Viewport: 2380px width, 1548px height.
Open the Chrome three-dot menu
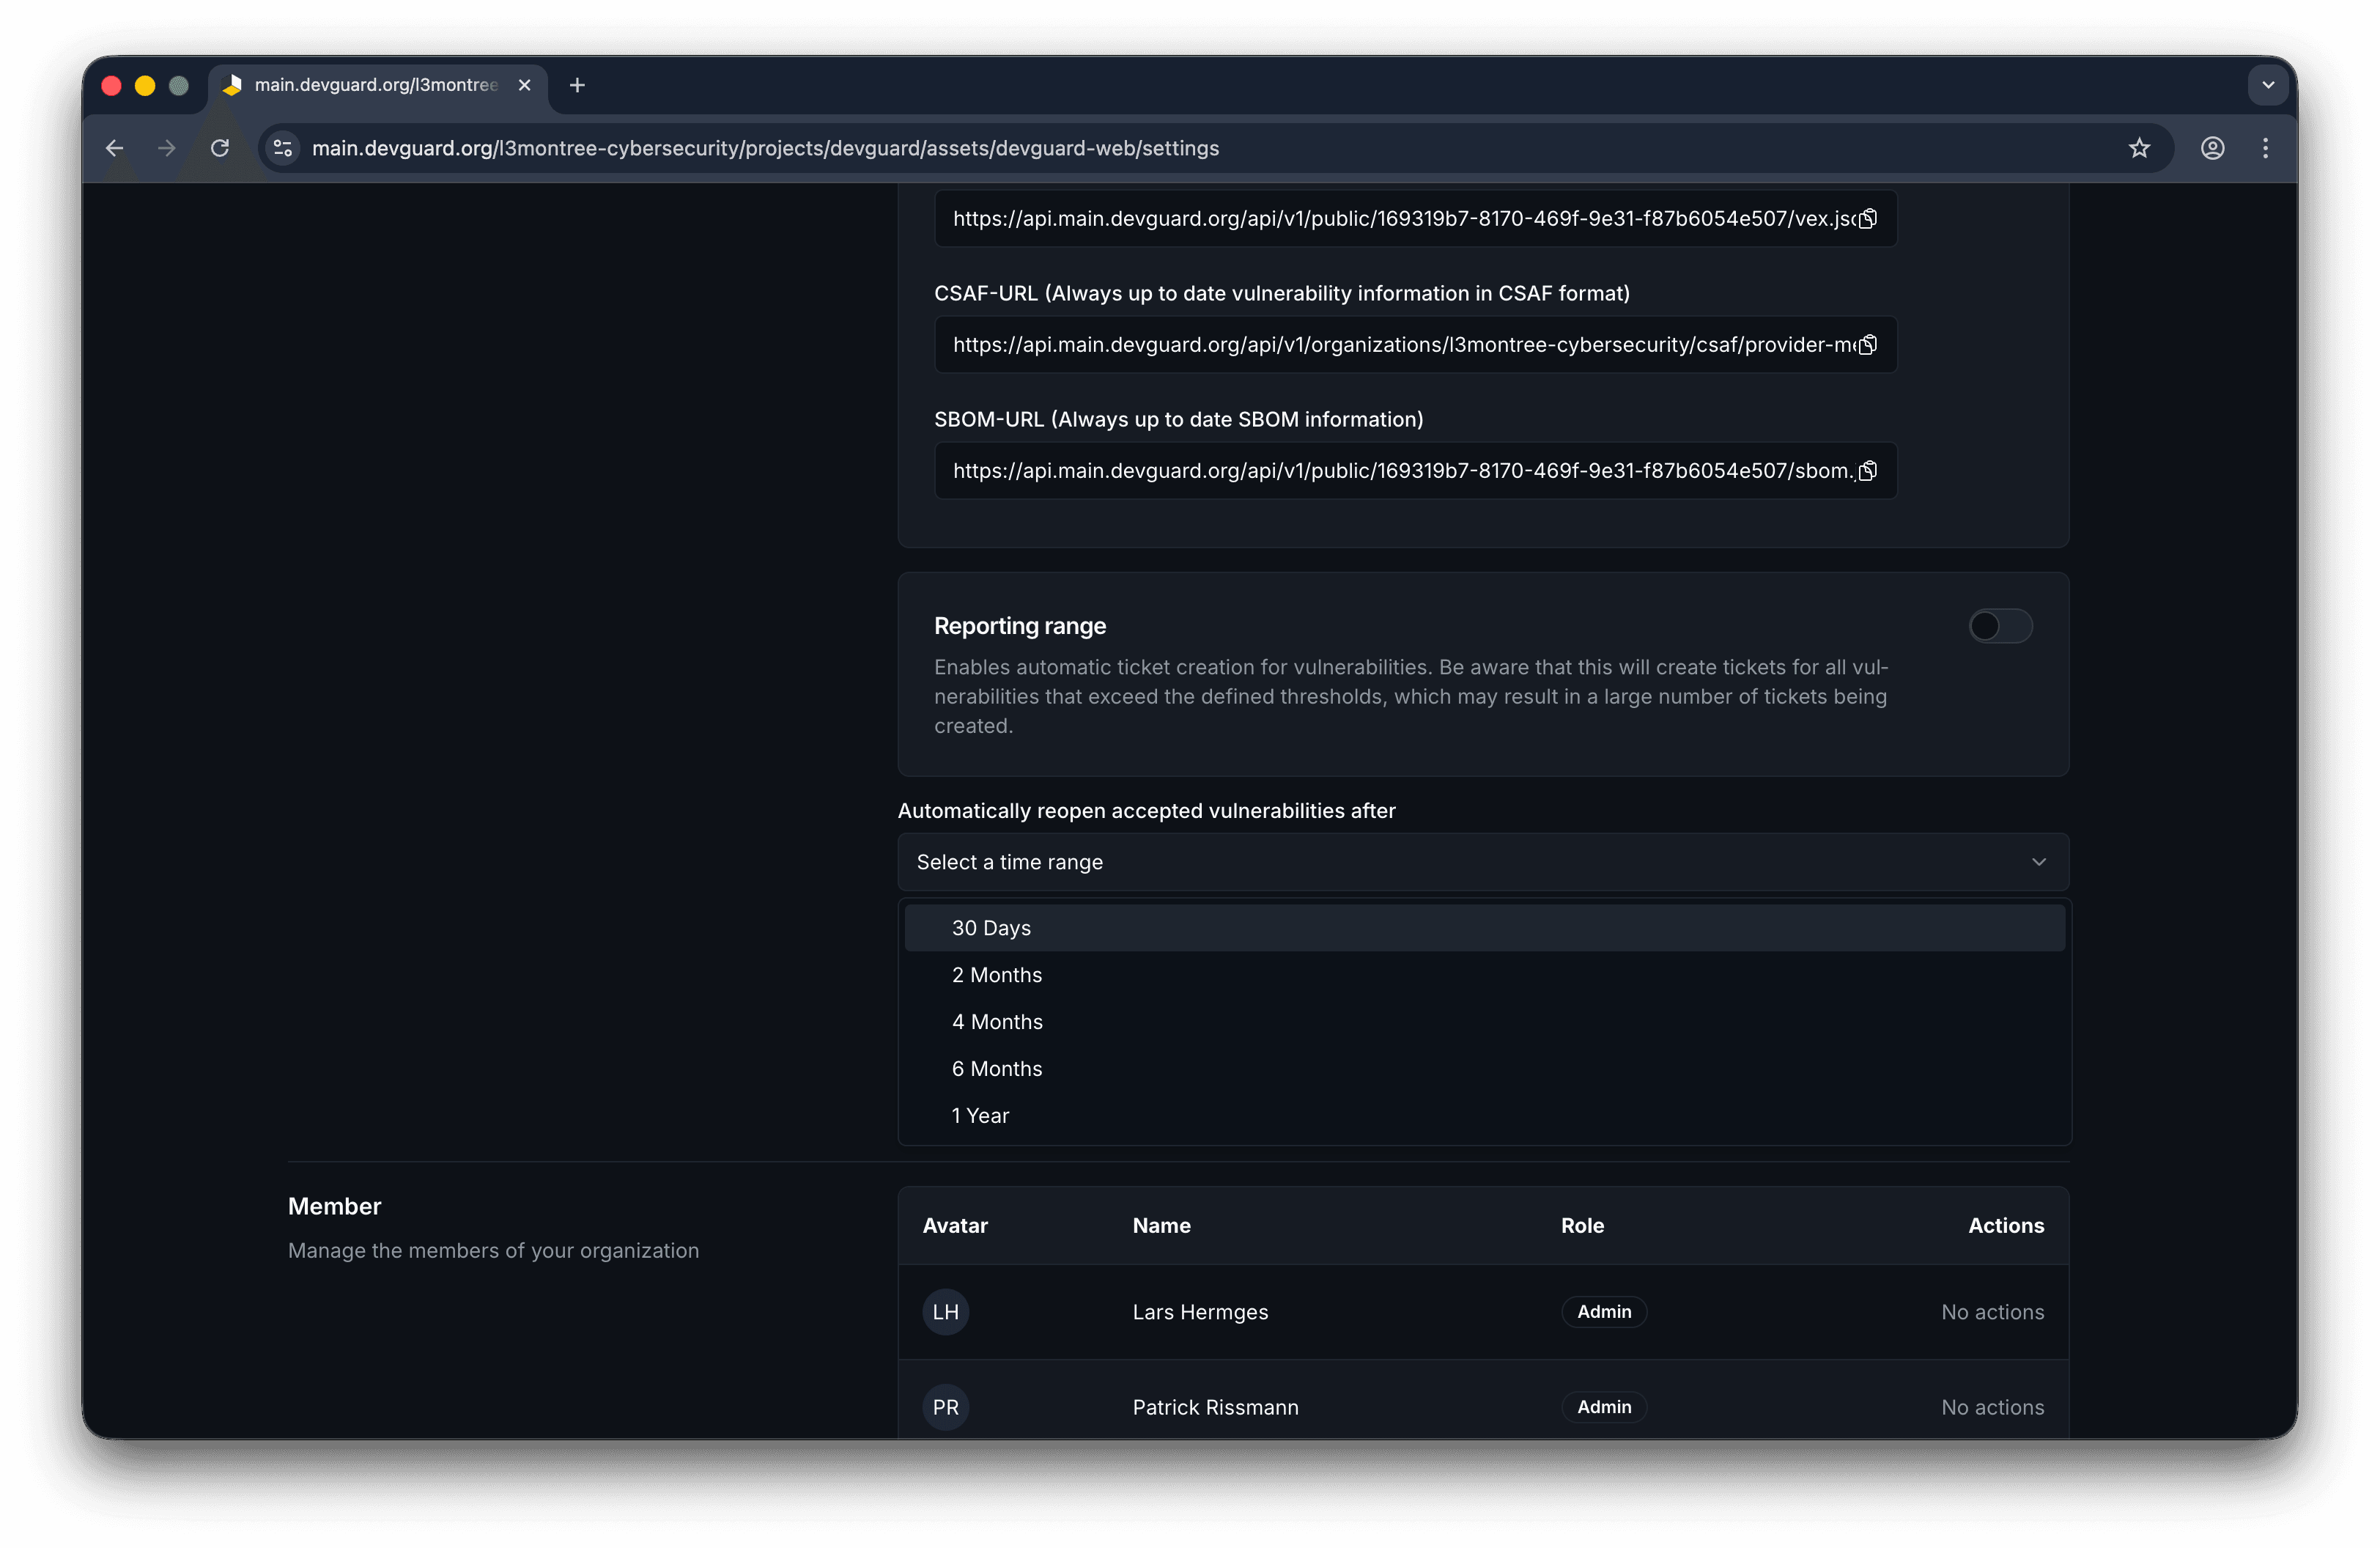click(2265, 148)
